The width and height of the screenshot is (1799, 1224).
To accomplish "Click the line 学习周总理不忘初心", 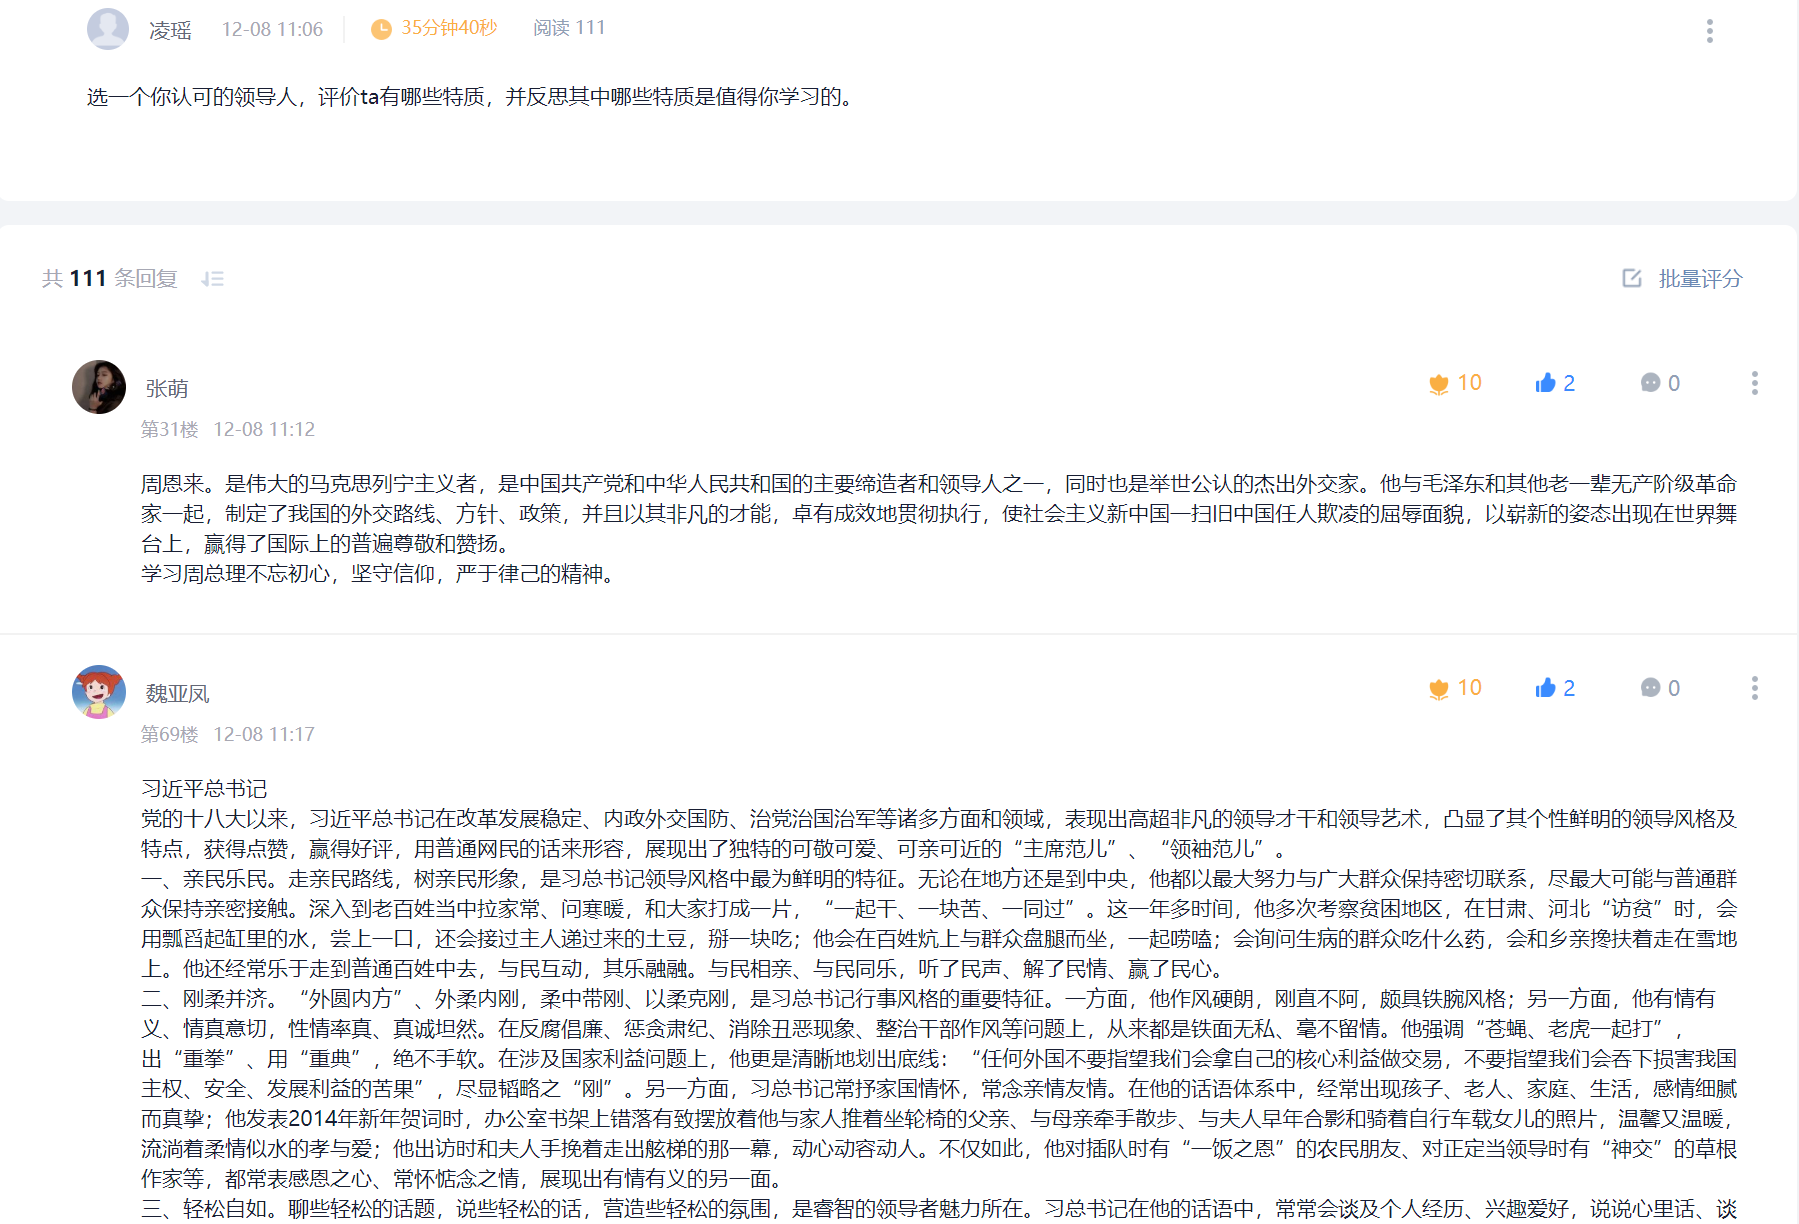I will tap(378, 574).
